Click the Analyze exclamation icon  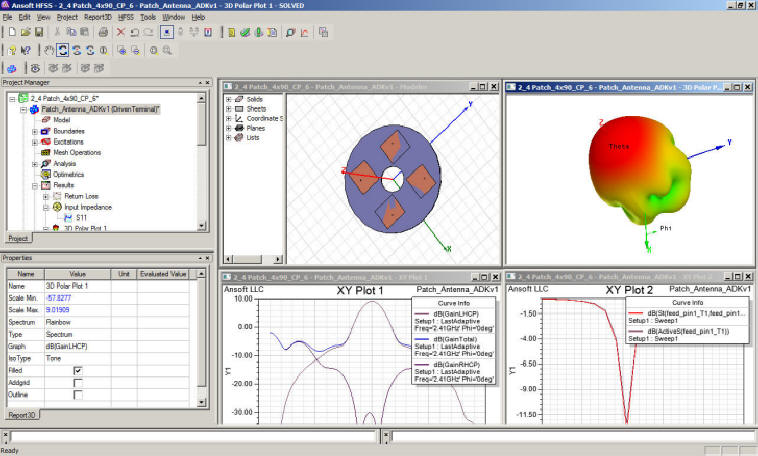259,32
